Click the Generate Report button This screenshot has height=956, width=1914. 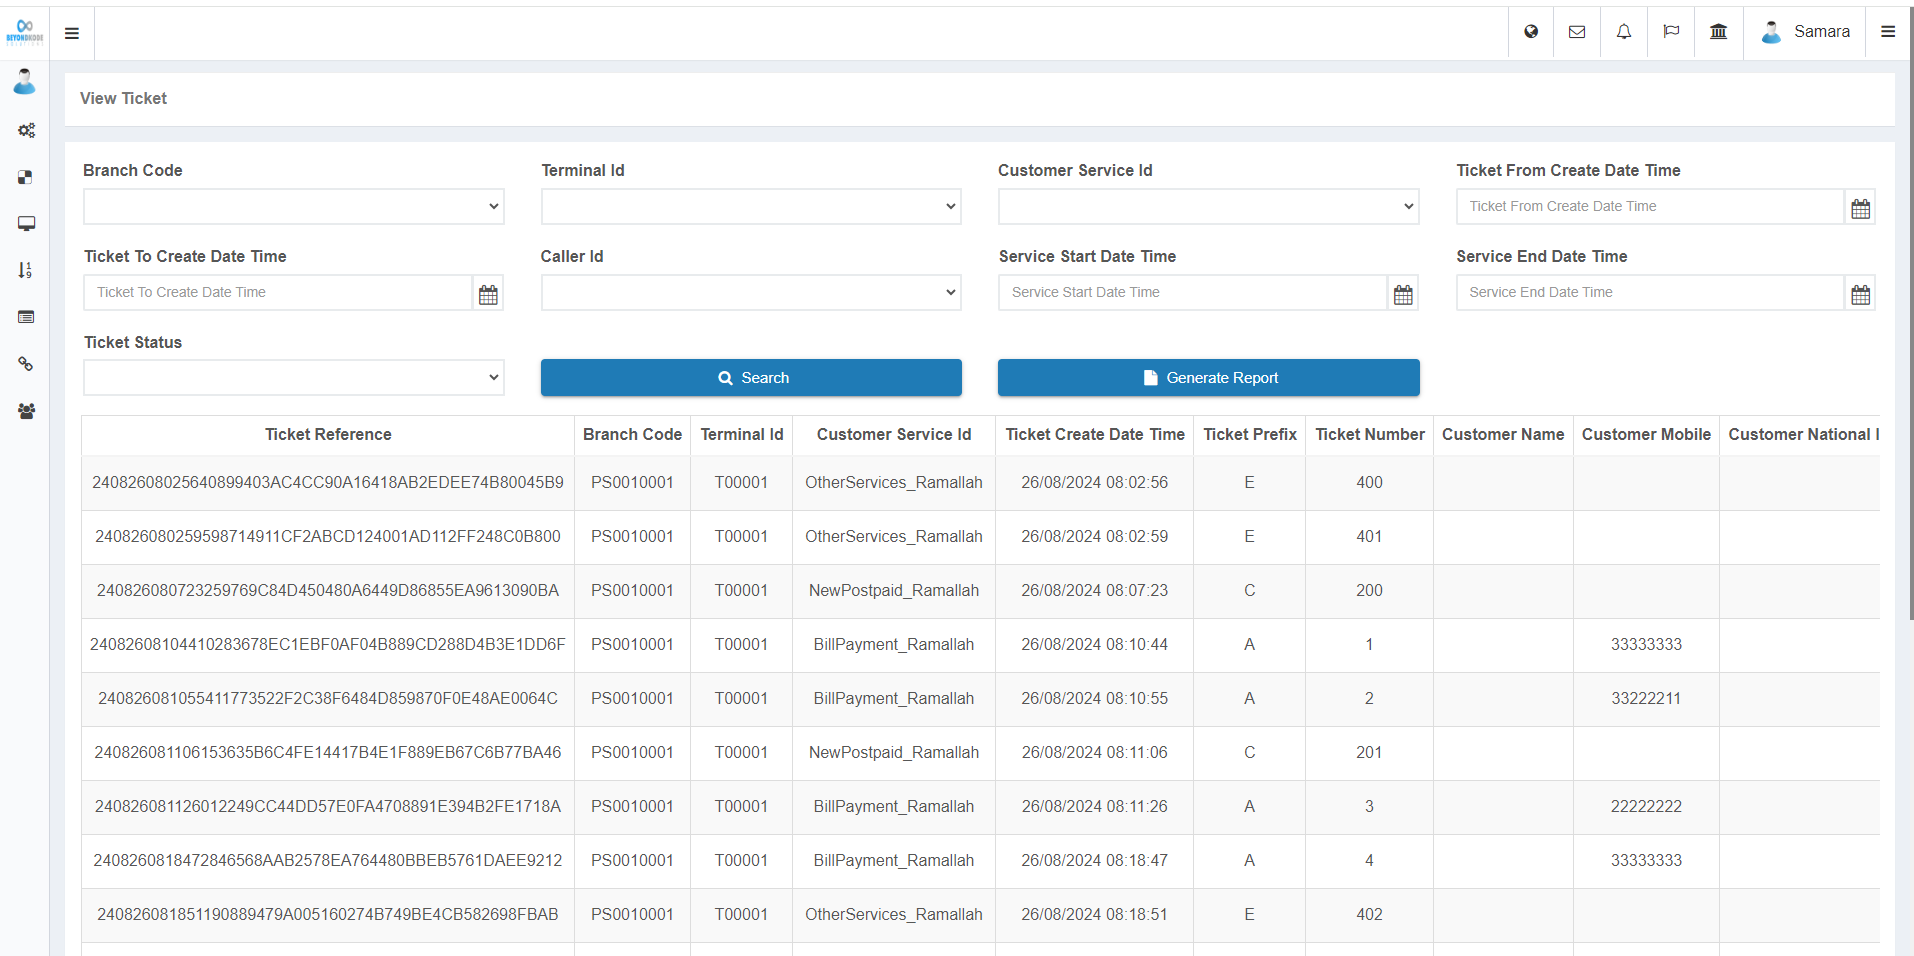click(x=1208, y=378)
